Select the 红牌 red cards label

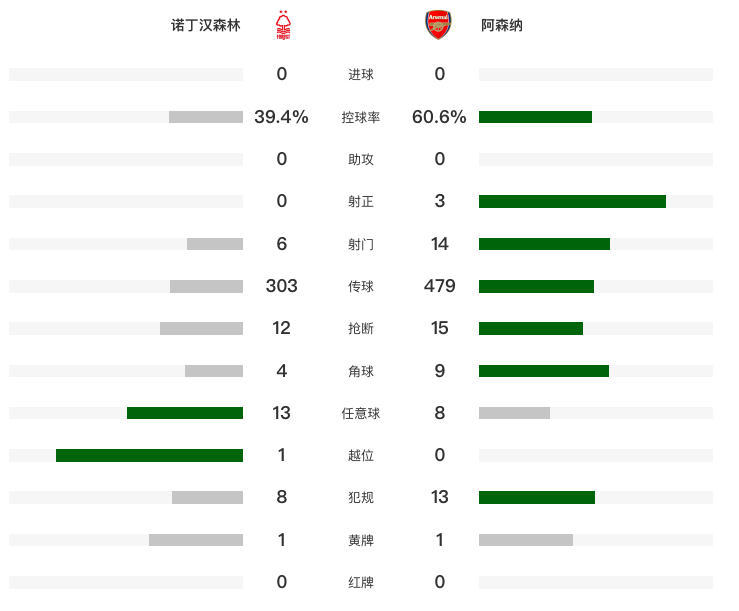pos(361,582)
